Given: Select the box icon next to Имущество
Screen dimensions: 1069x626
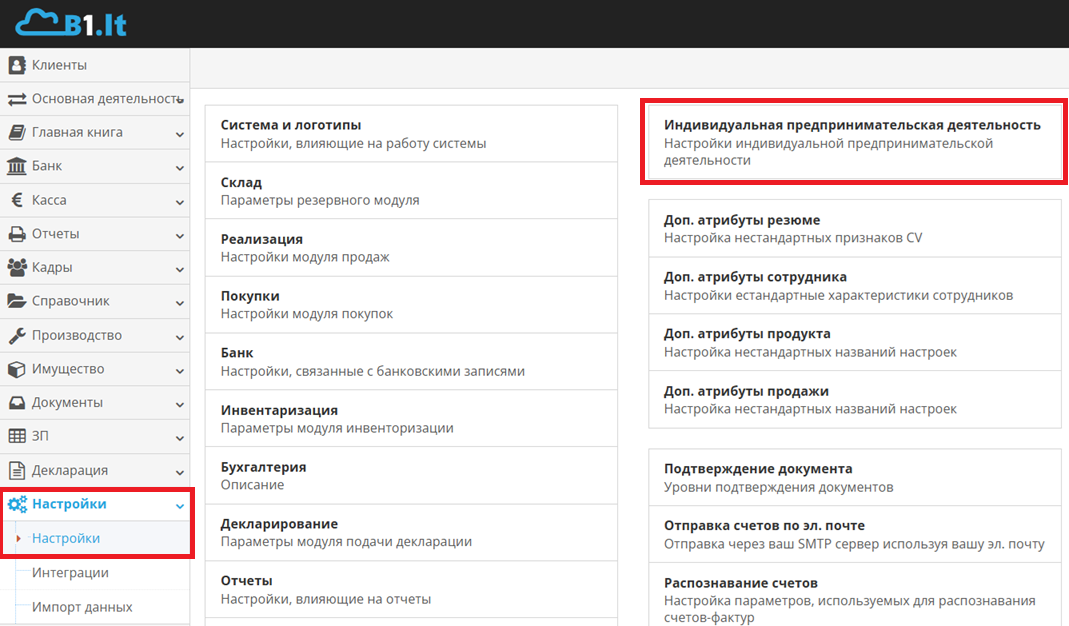Looking at the screenshot, I should click(15, 369).
